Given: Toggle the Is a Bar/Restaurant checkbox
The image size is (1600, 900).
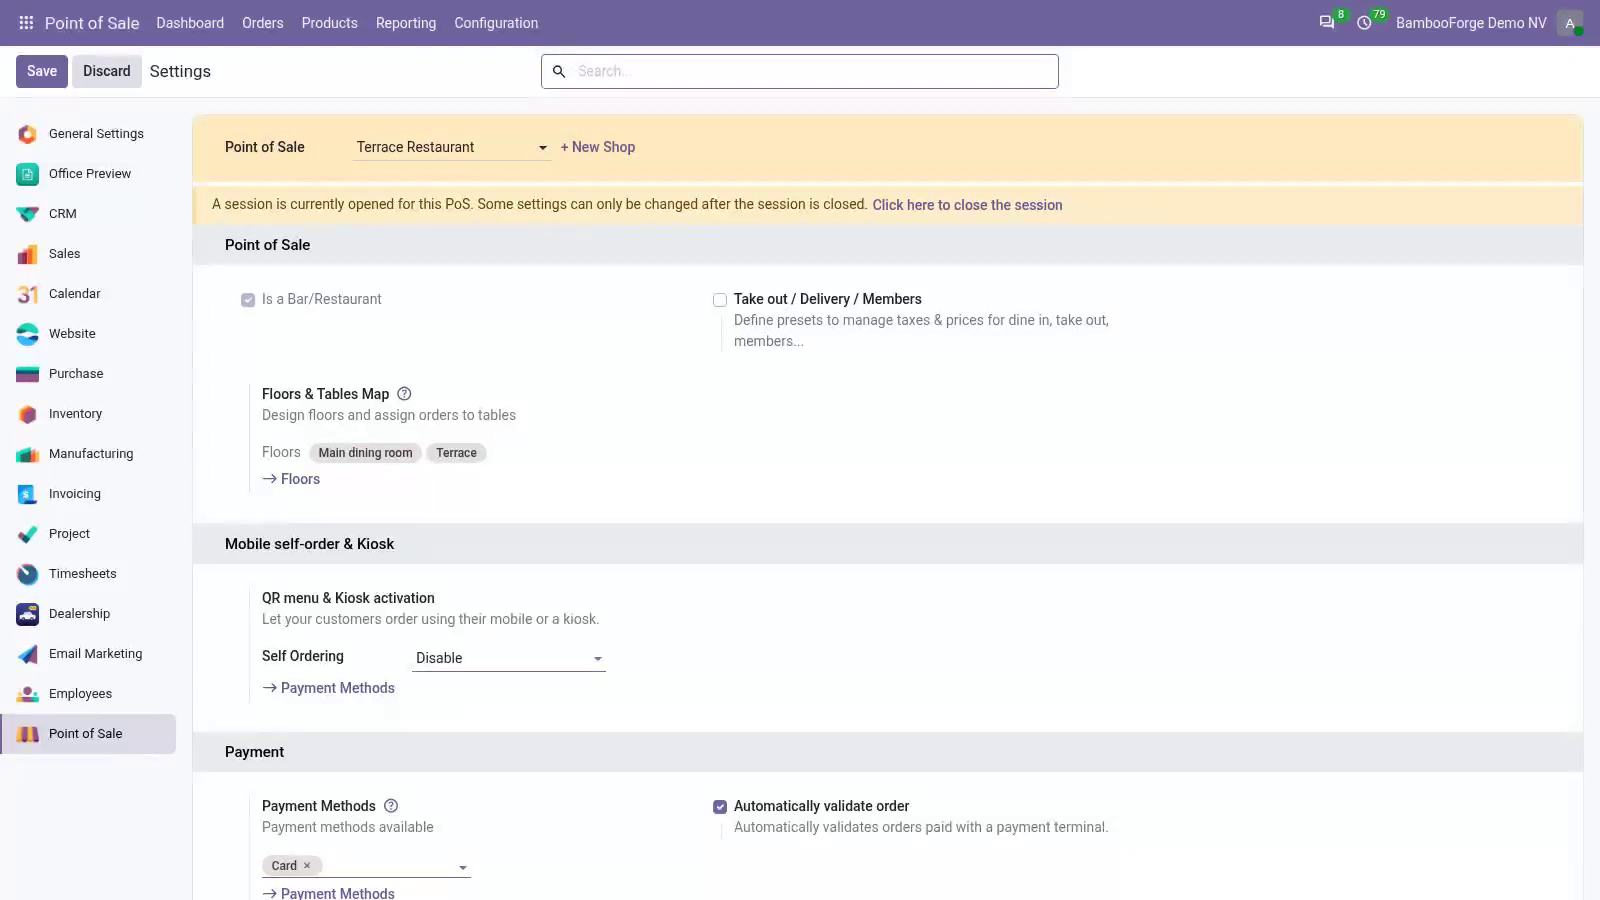Looking at the screenshot, I should (248, 300).
